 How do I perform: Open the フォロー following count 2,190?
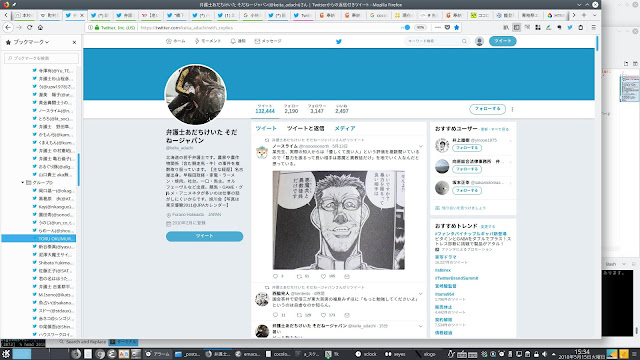tap(291, 109)
